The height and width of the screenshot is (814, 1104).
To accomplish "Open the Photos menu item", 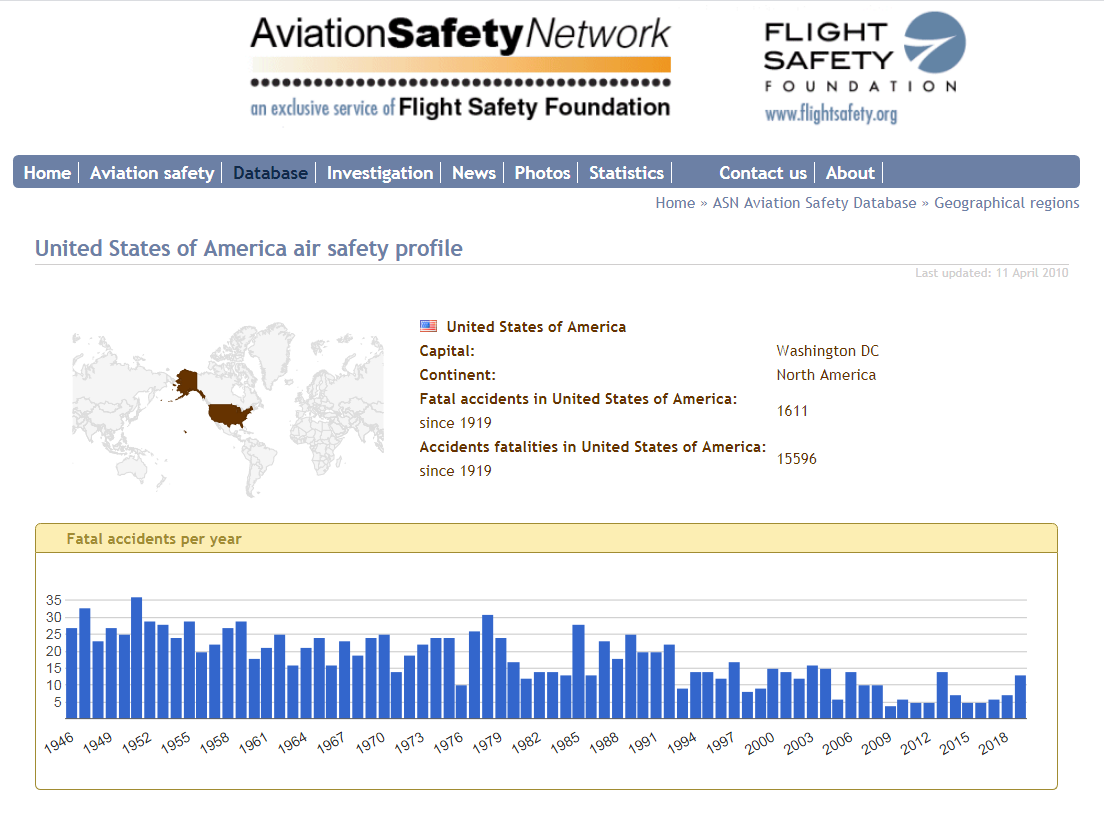I will click(542, 173).
